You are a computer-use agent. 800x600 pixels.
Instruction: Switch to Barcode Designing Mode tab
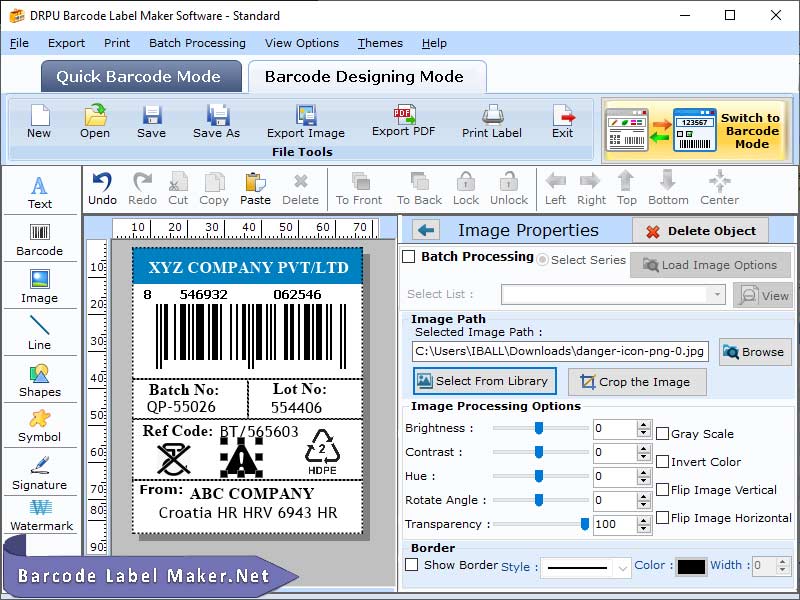tap(367, 77)
